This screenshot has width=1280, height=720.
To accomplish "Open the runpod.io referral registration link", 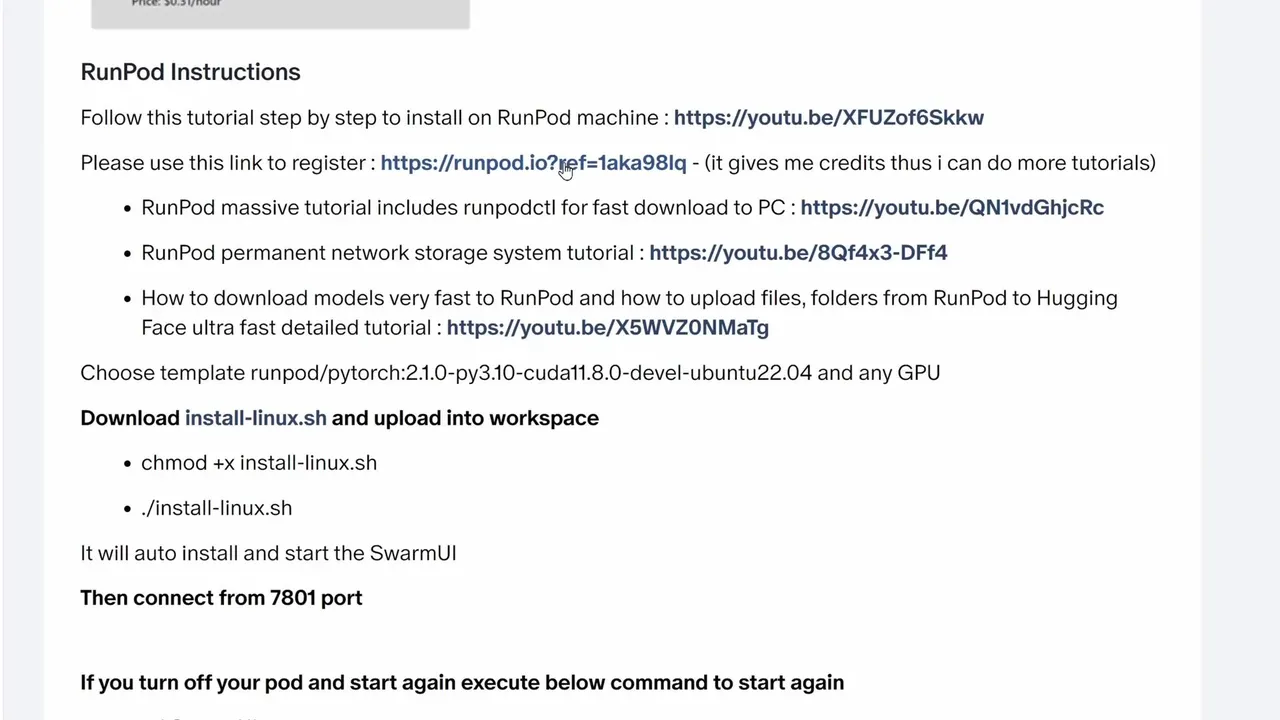I will [x=533, y=163].
